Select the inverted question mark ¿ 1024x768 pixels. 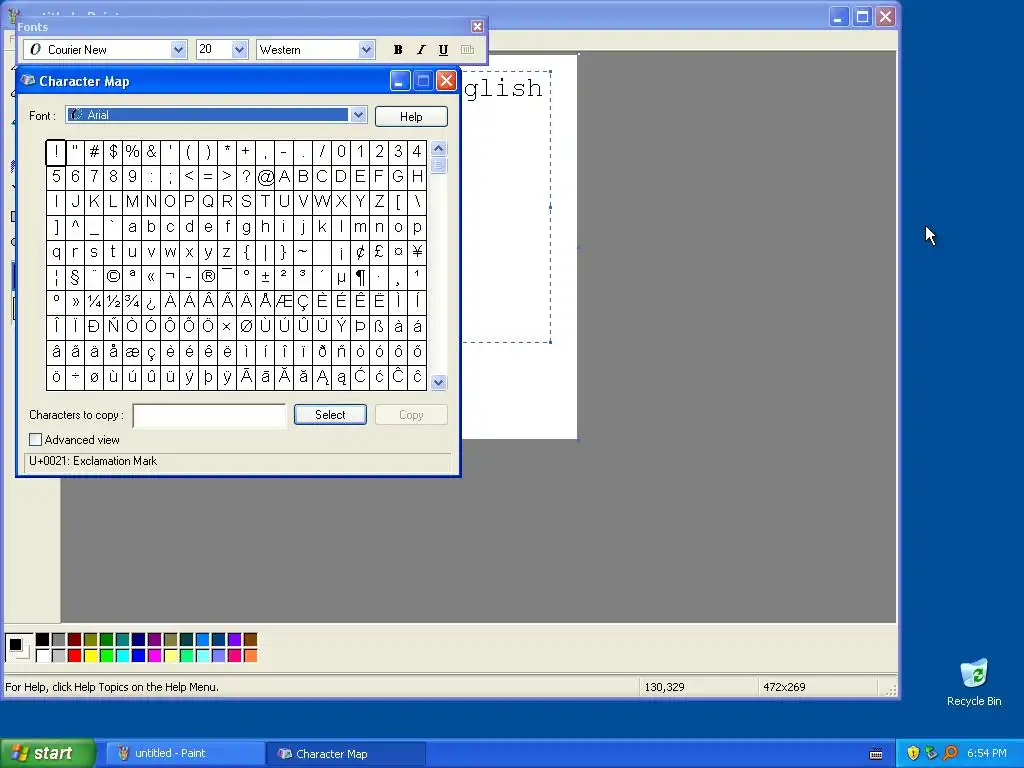point(151,302)
